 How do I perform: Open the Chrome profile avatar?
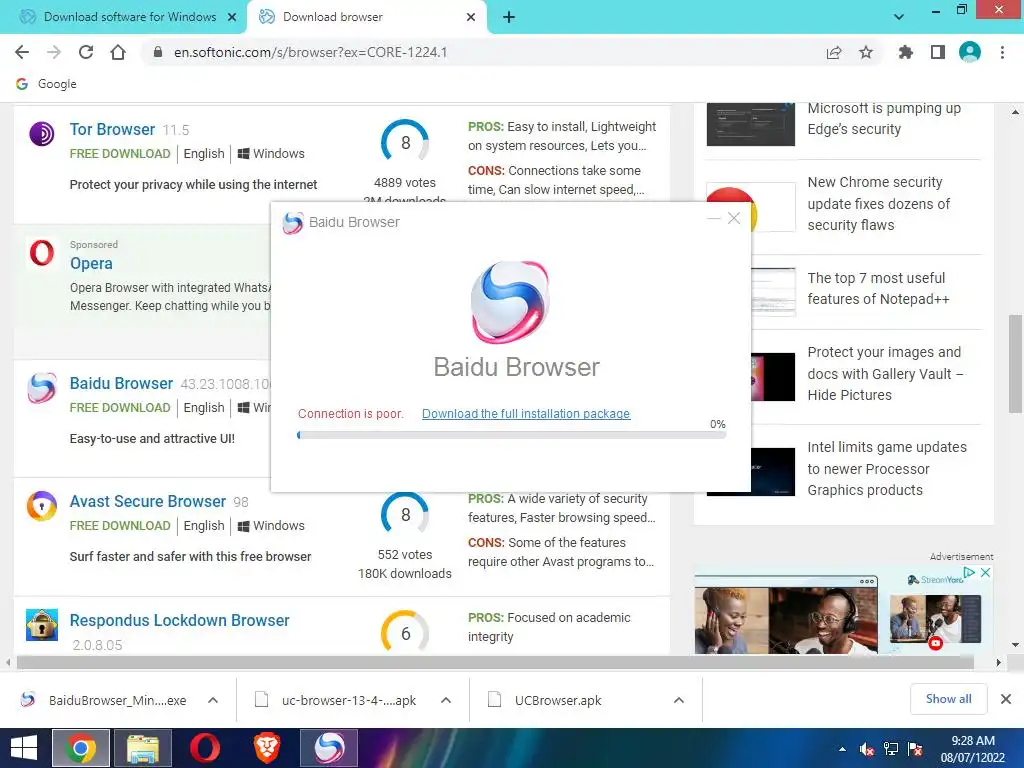970,52
